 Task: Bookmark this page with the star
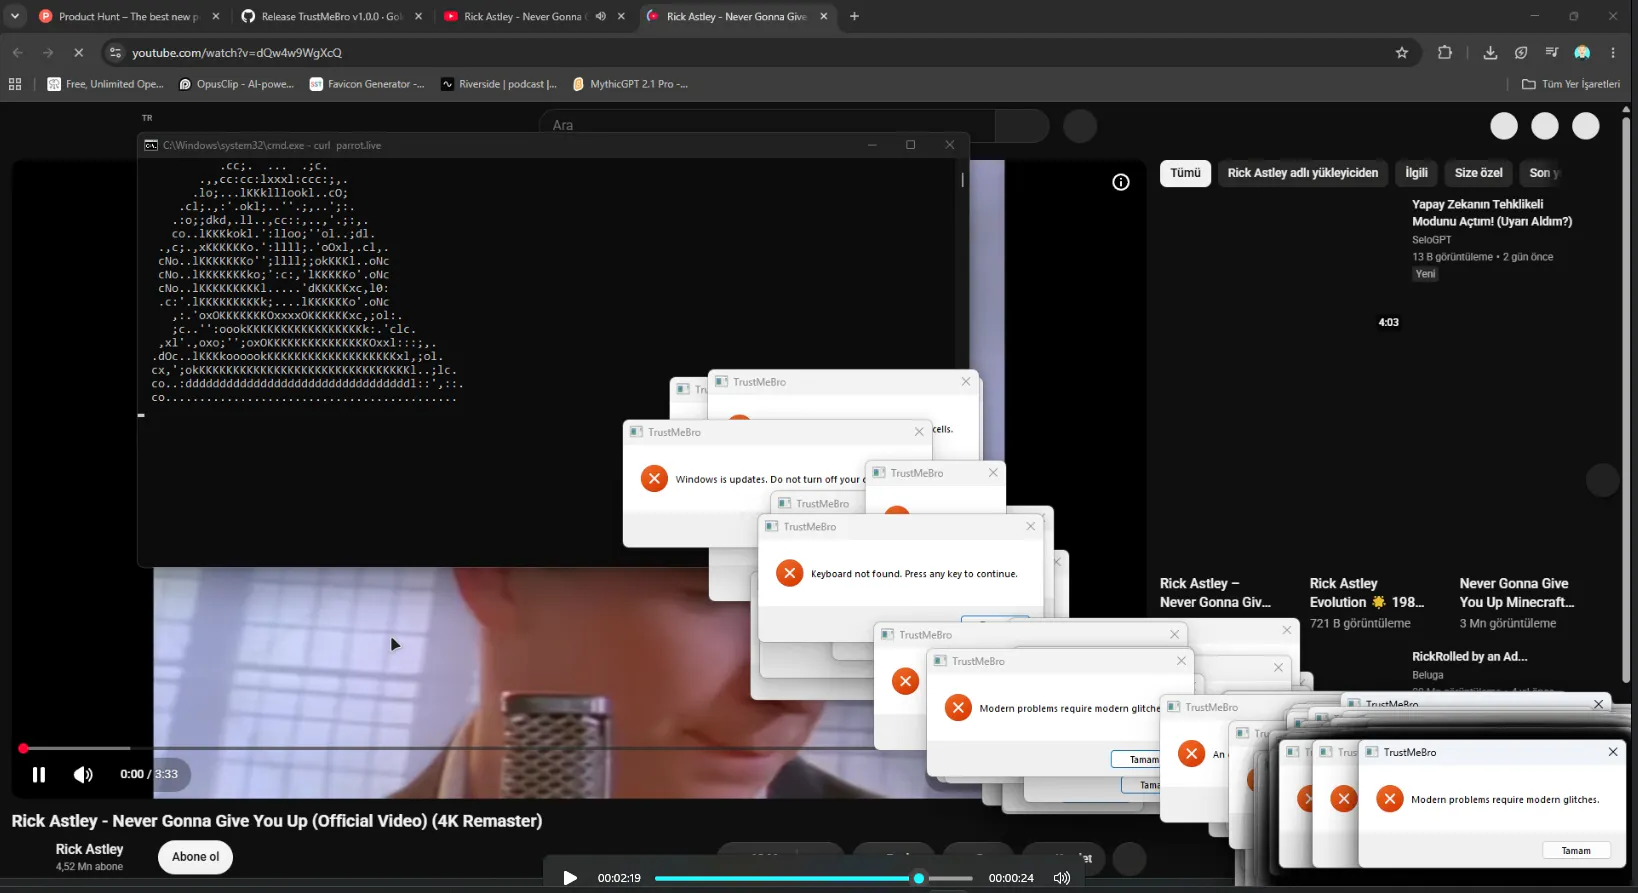point(1402,52)
